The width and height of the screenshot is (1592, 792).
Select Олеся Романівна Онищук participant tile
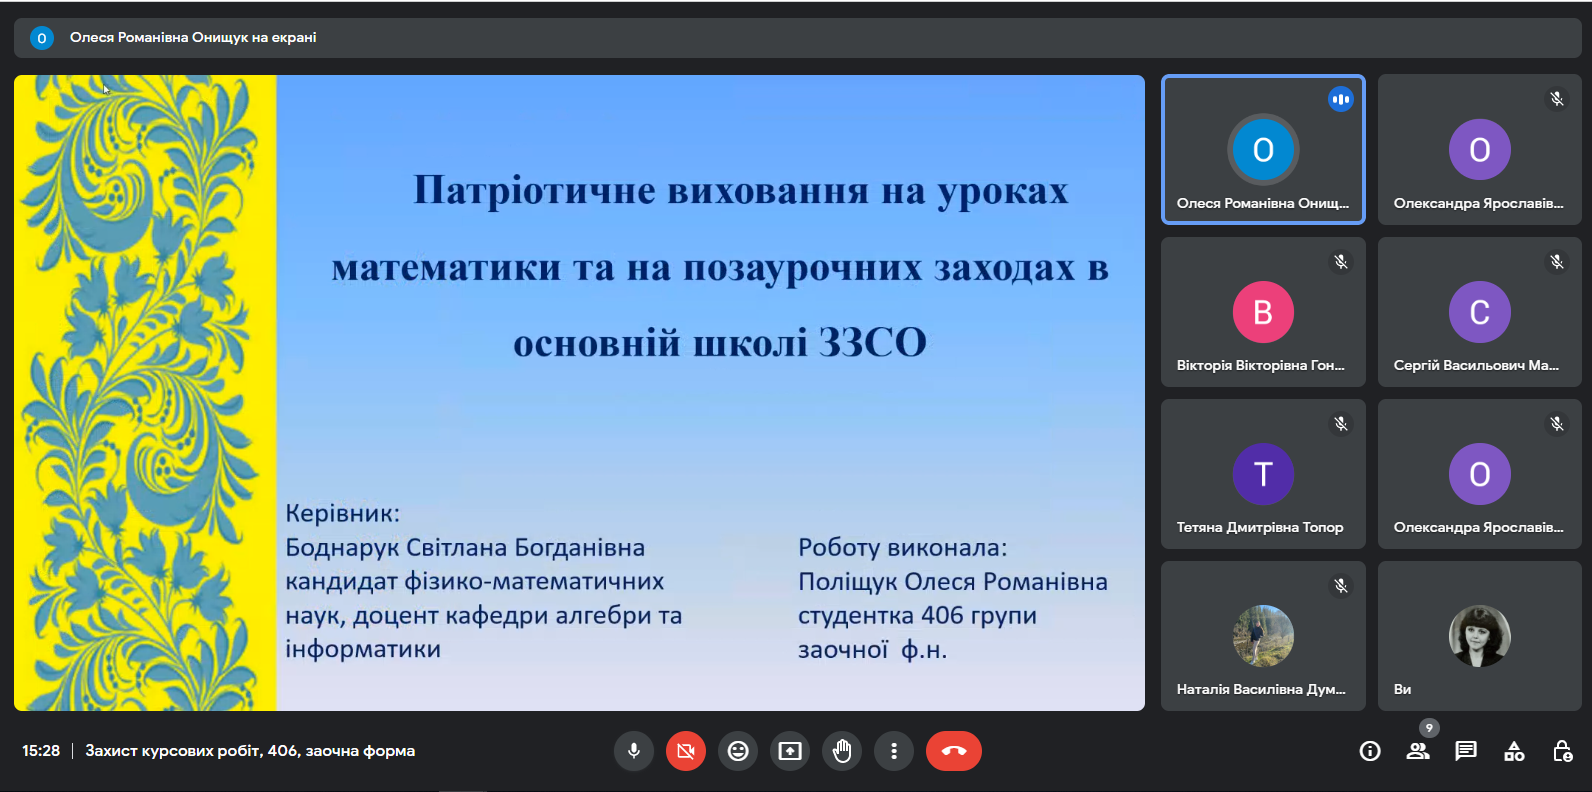(x=1263, y=150)
